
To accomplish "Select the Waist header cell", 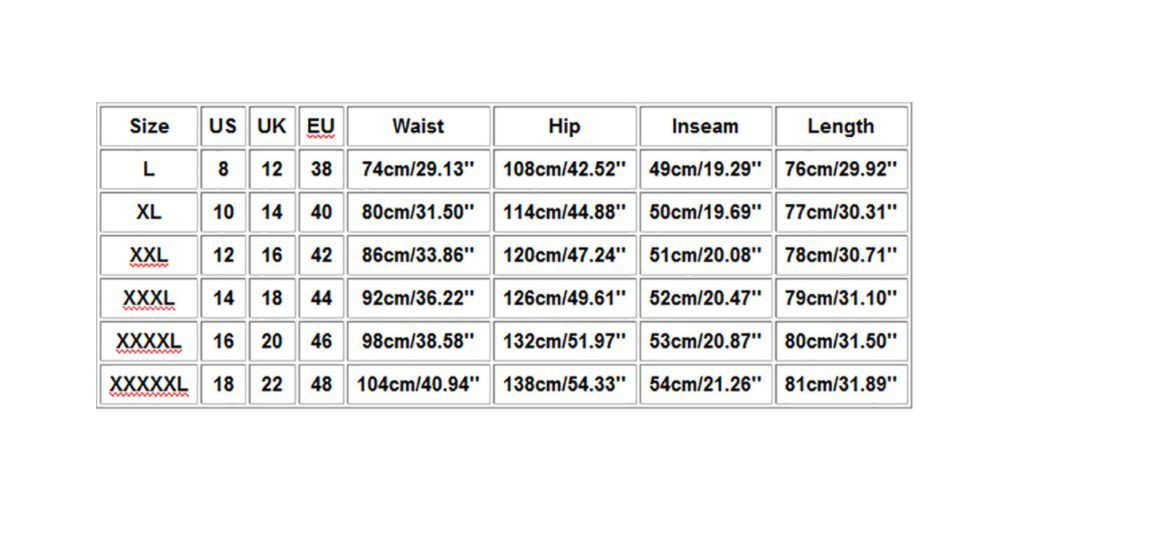I will pyautogui.click(x=419, y=126).
